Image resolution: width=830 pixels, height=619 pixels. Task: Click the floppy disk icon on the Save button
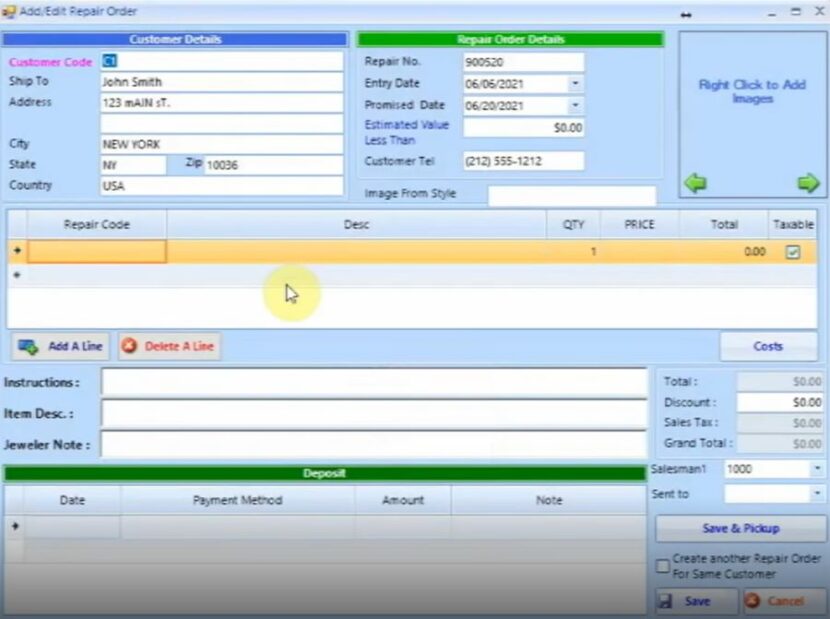point(666,601)
